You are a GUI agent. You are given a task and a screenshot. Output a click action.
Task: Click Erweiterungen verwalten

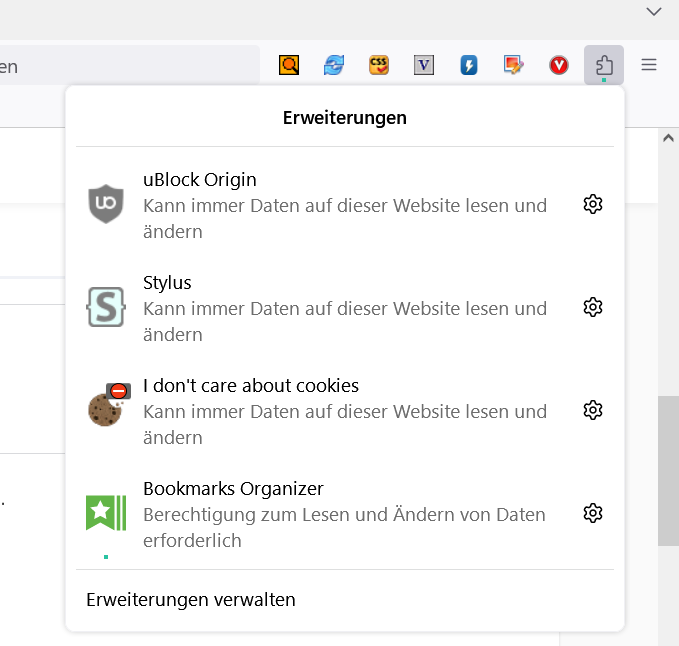click(191, 600)
